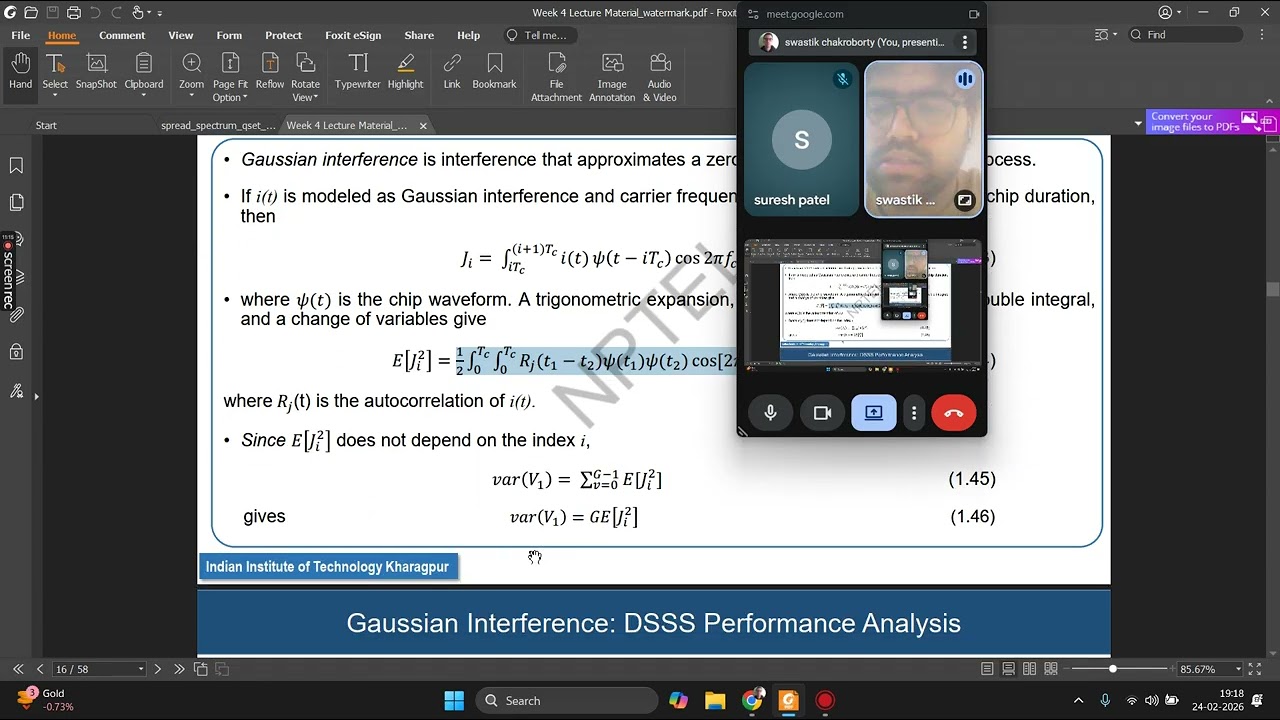Click the Audio & Video tool
Image resolution: width=1280 pixels, height=720 pixels.
tap(659, 77)
